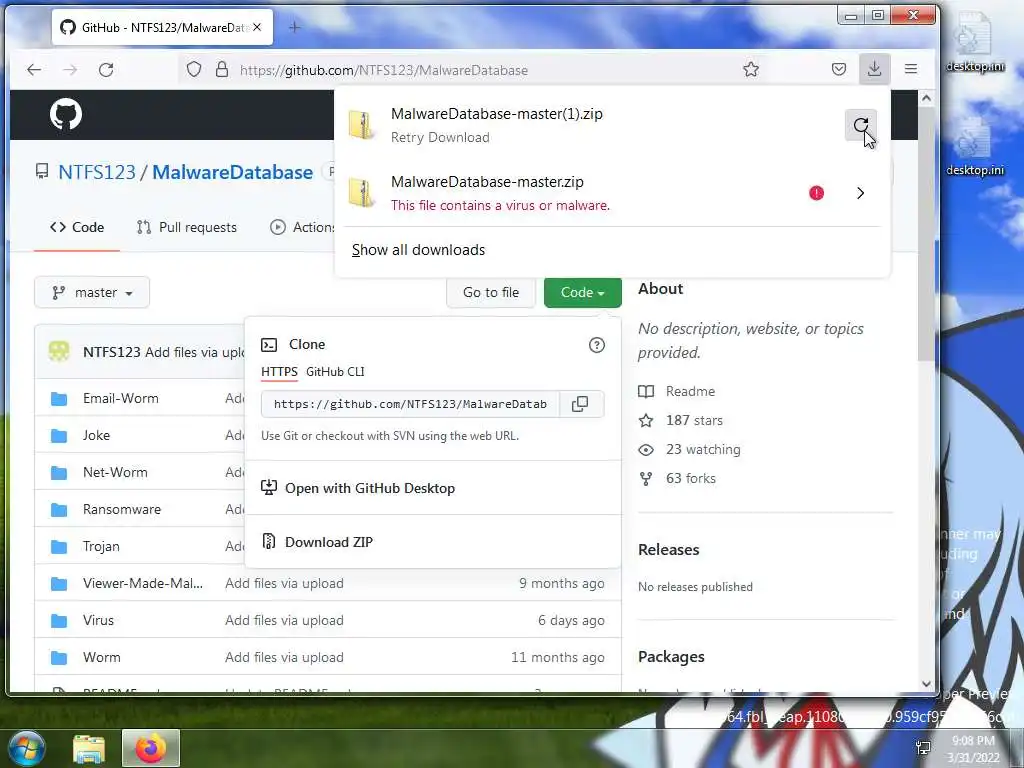Open the Viewer-Made-Mal... folder
The width and height of the screenshot is (1024, 768).
coord(143,583)
